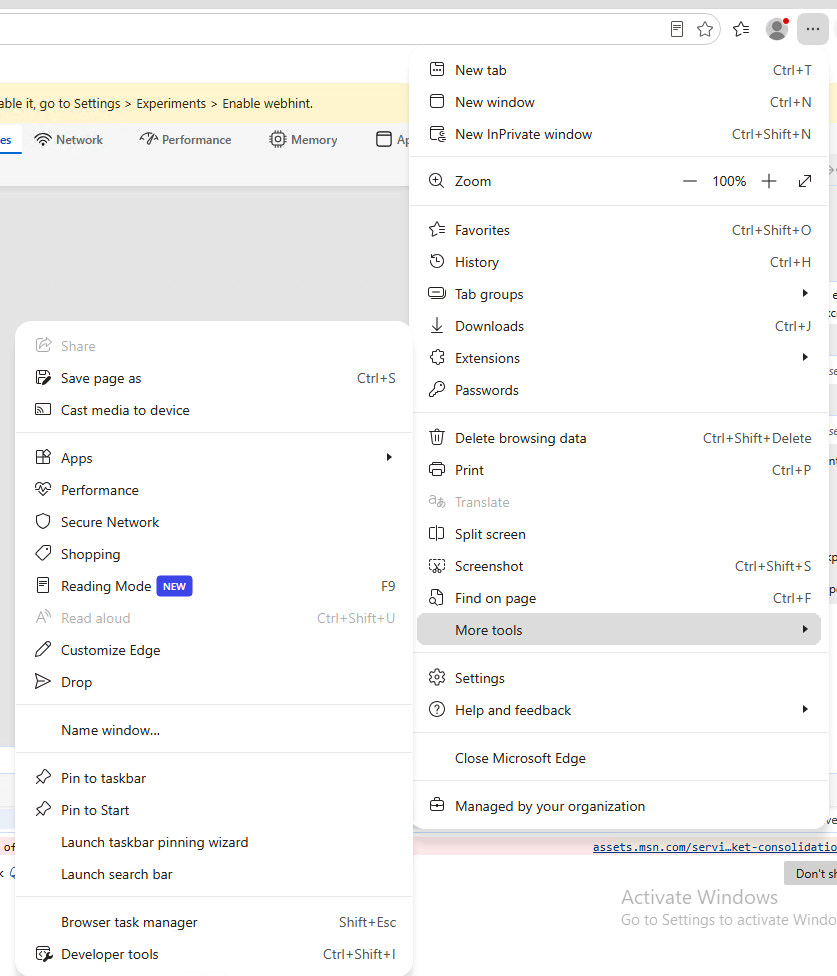The image size is (837, 976).
Task: Click the Print printer icon
Action: [x=437, y=469]
